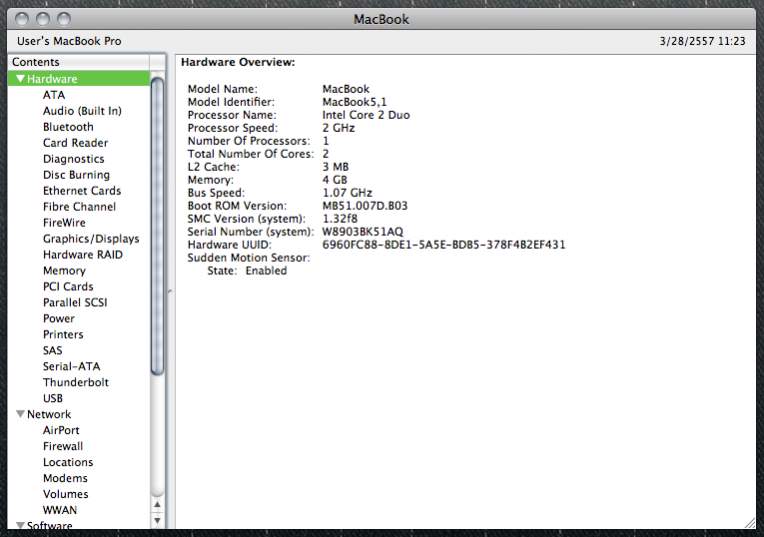This screenshot has height=537, width=764.
Task: Select the USB hardware item
Action: 53,398
